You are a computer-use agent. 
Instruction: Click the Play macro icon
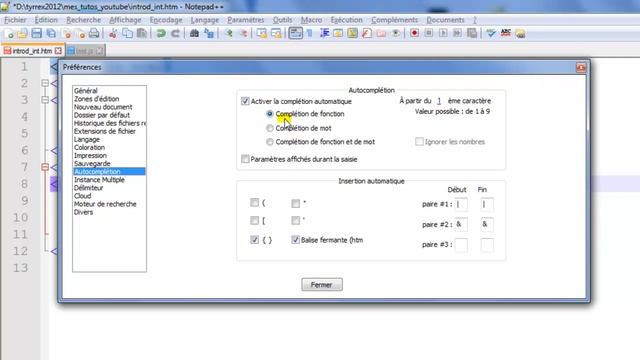tap(443, 33)
